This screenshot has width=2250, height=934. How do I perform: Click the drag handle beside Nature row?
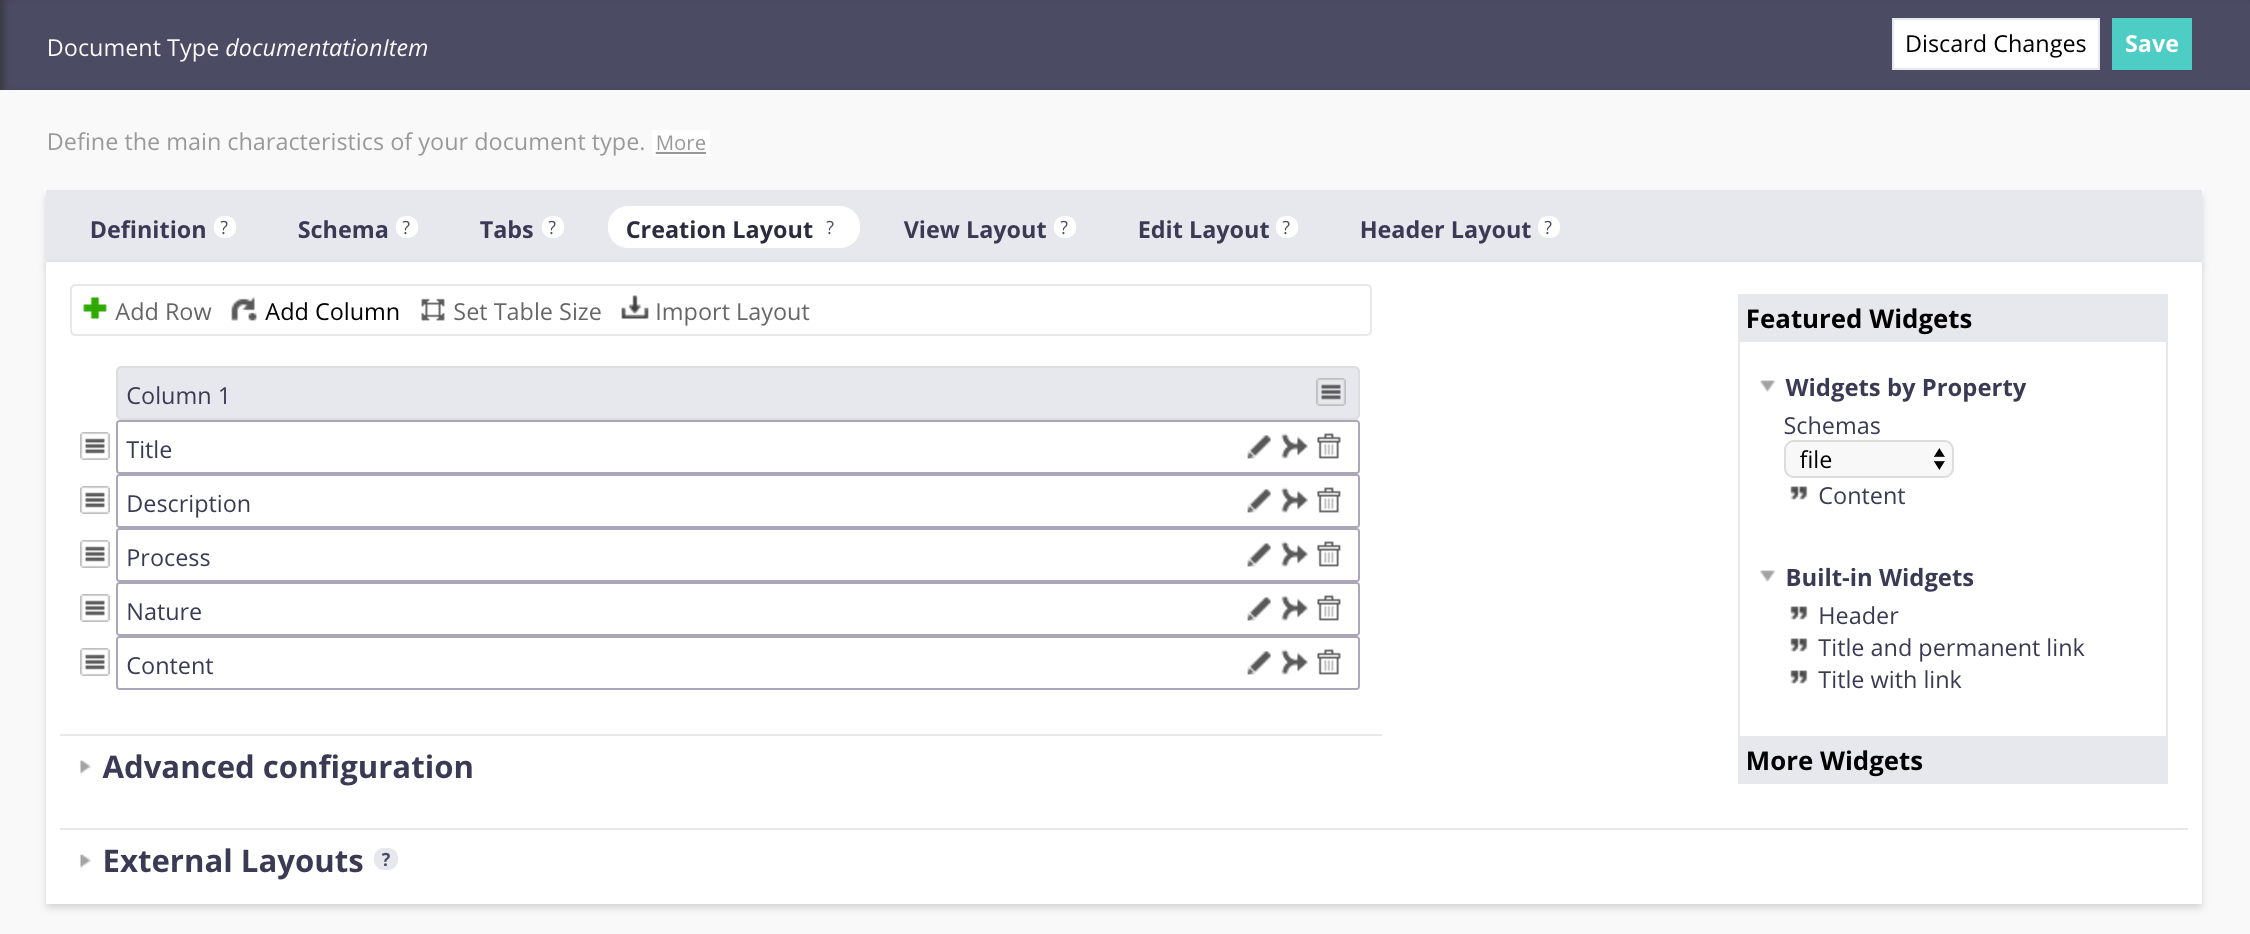95,608
